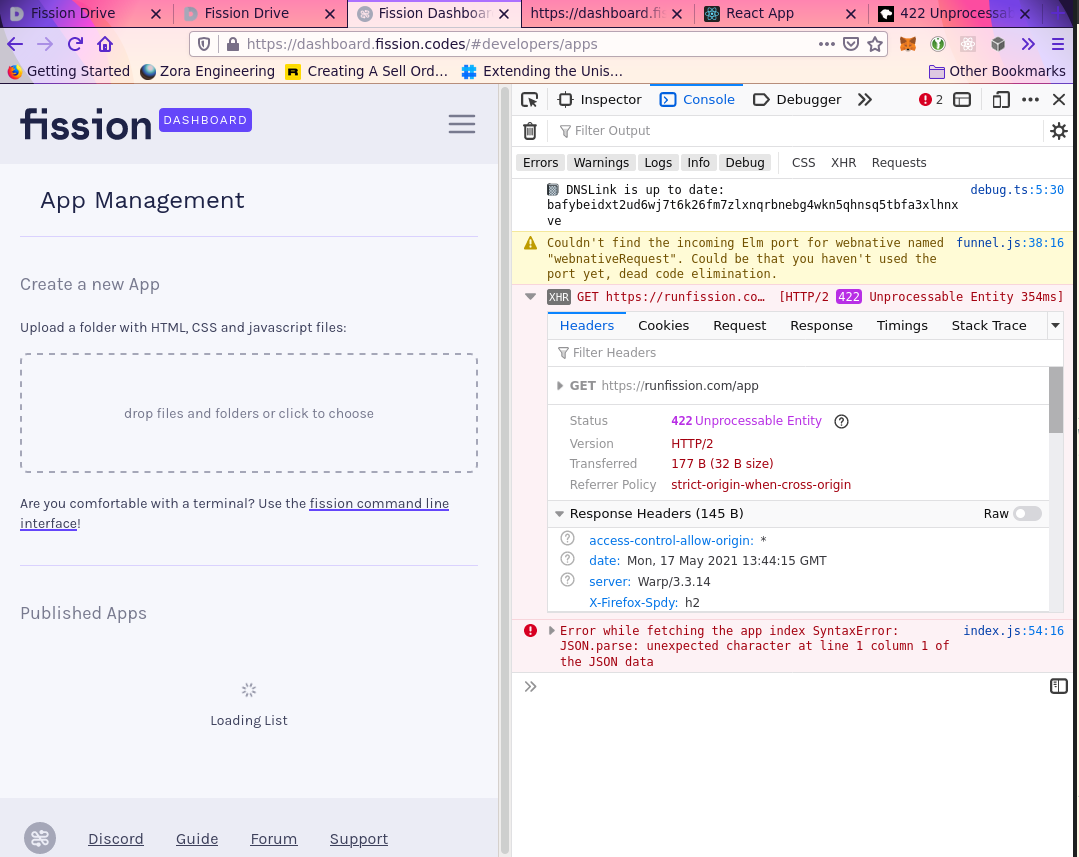
Task: Click the drop files upload area
Action: pyautogui.click(x=248, y=413)
